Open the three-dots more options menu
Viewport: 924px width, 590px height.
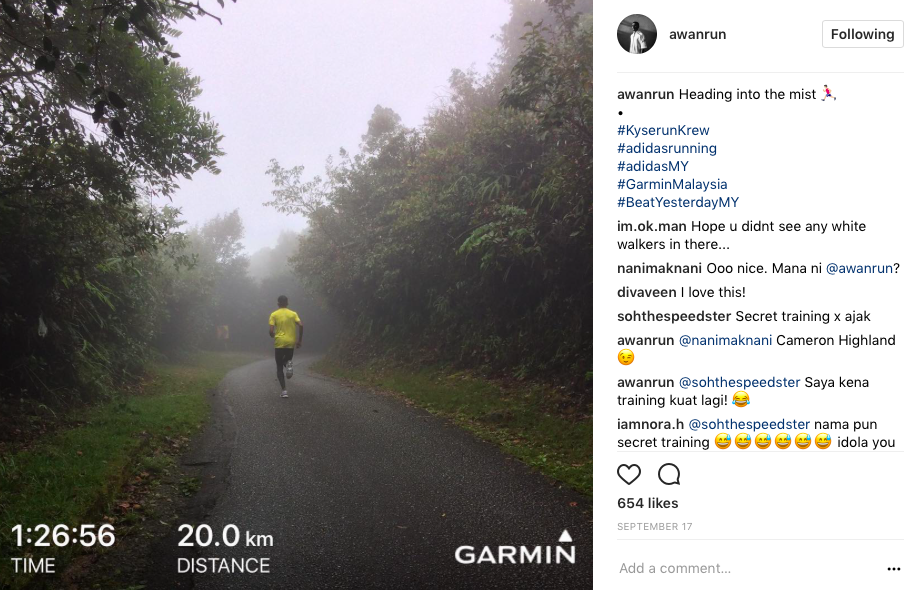coord(893,569)
